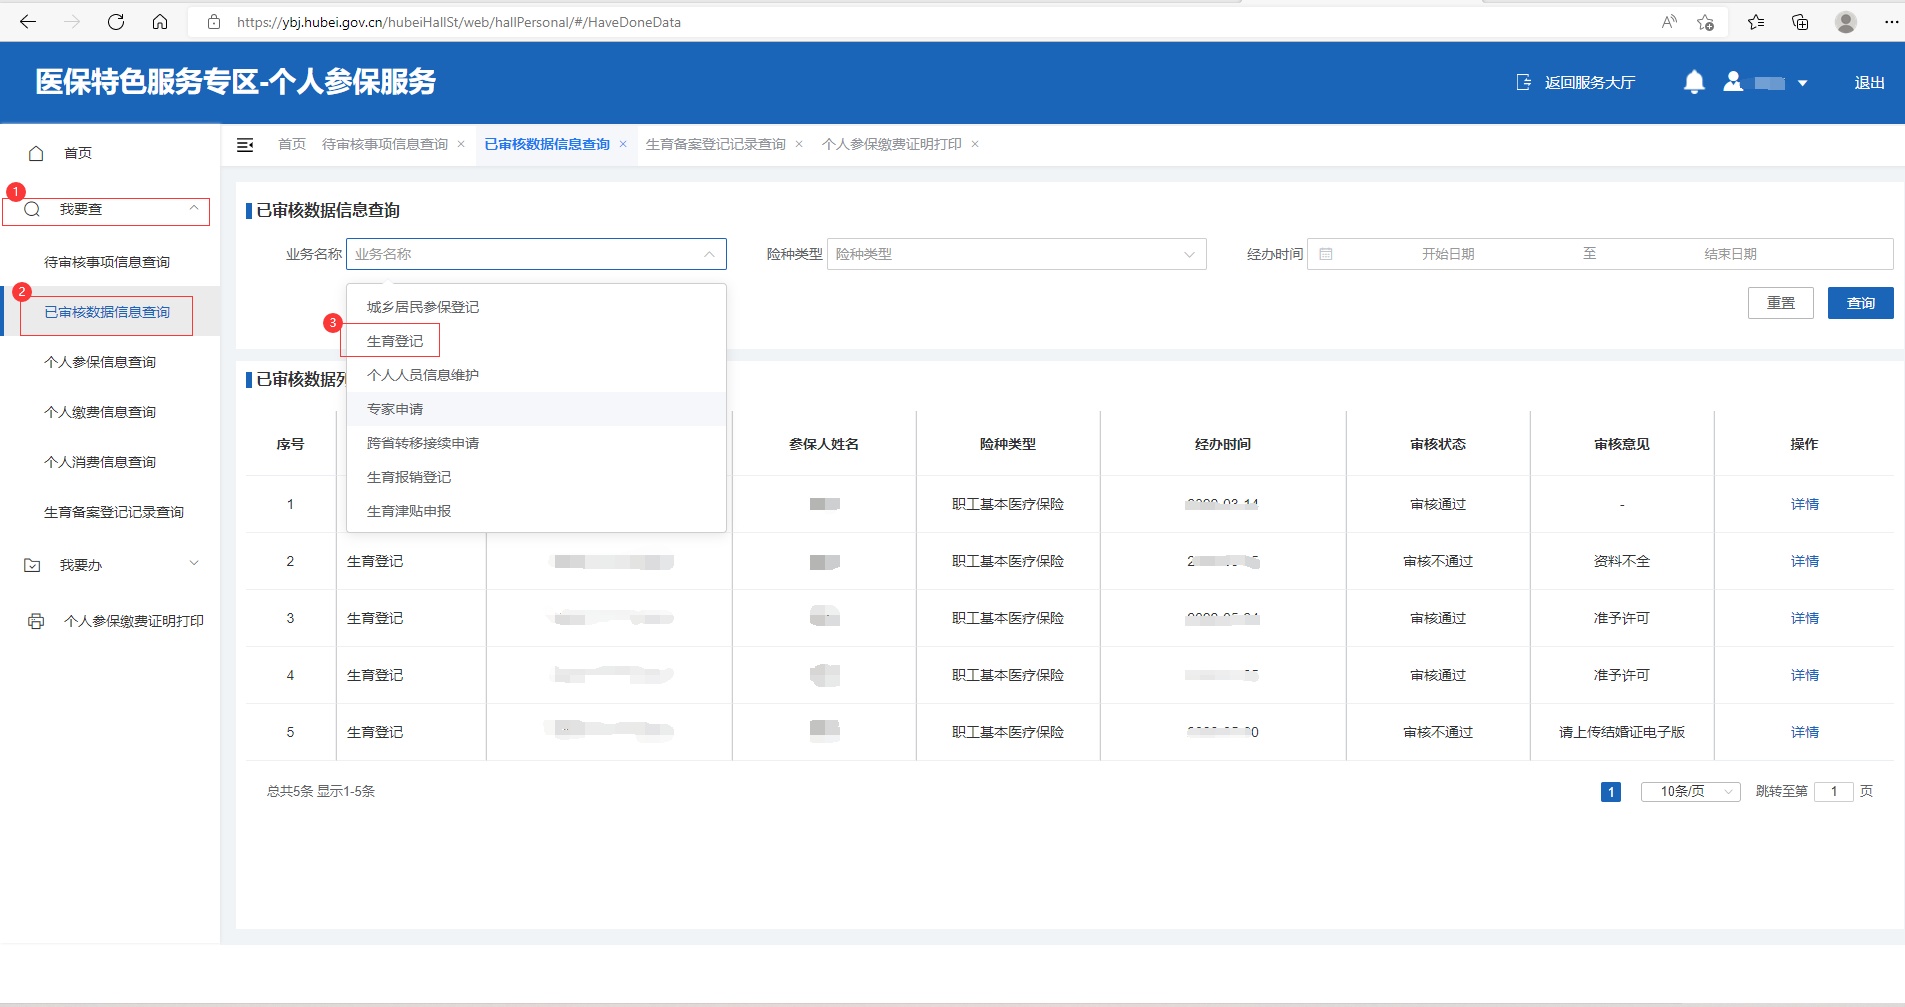The width and height of the screenshot is (1905, 1007).
Task: Open 详情 link for row 2
Action: [1804, 561]
